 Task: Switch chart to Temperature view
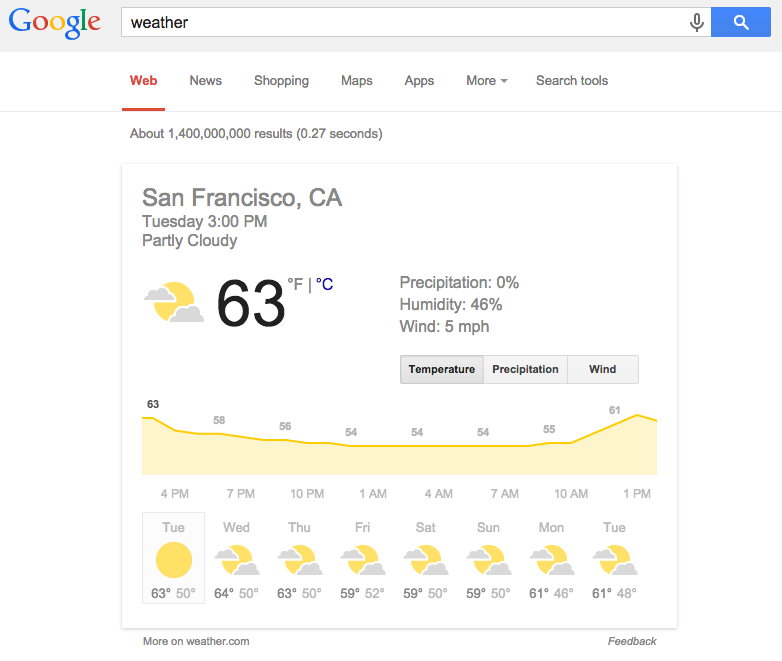[x=442, y=369]
